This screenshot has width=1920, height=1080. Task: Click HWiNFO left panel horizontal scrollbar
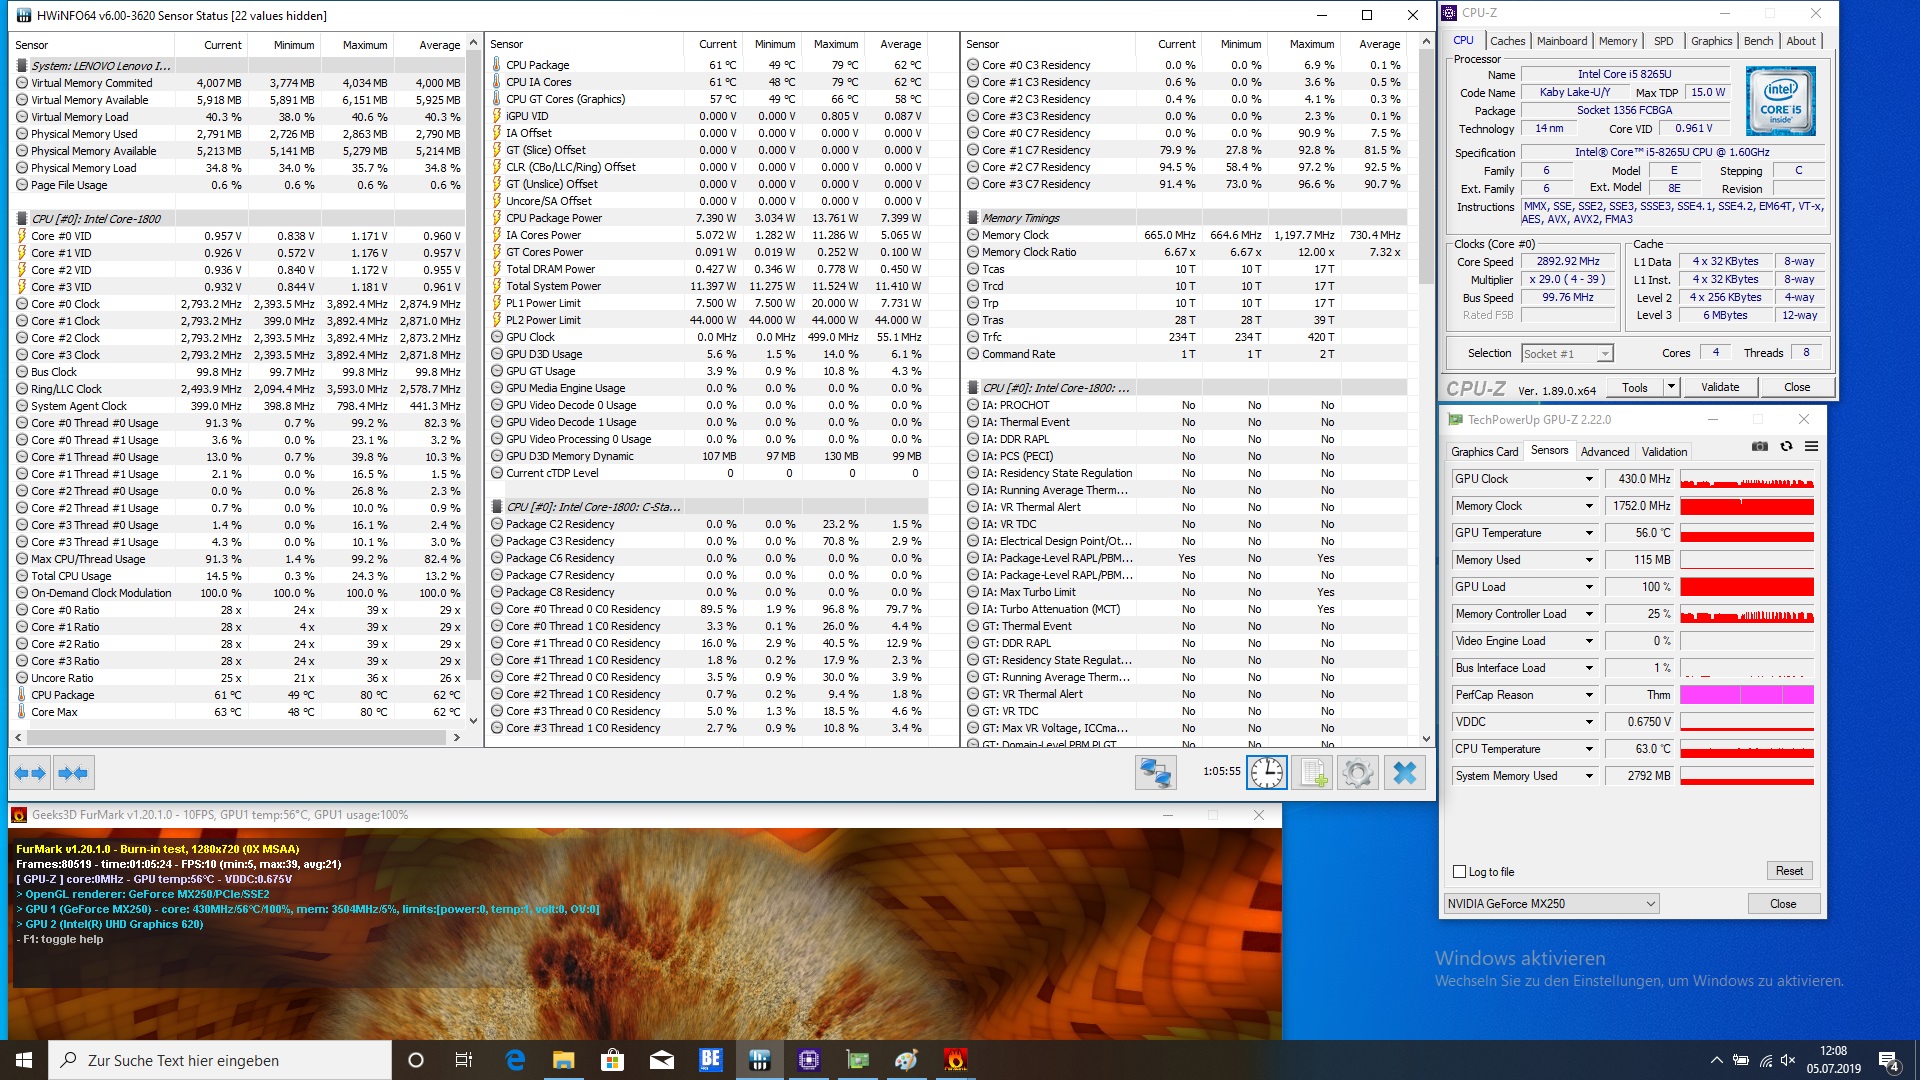237,737
